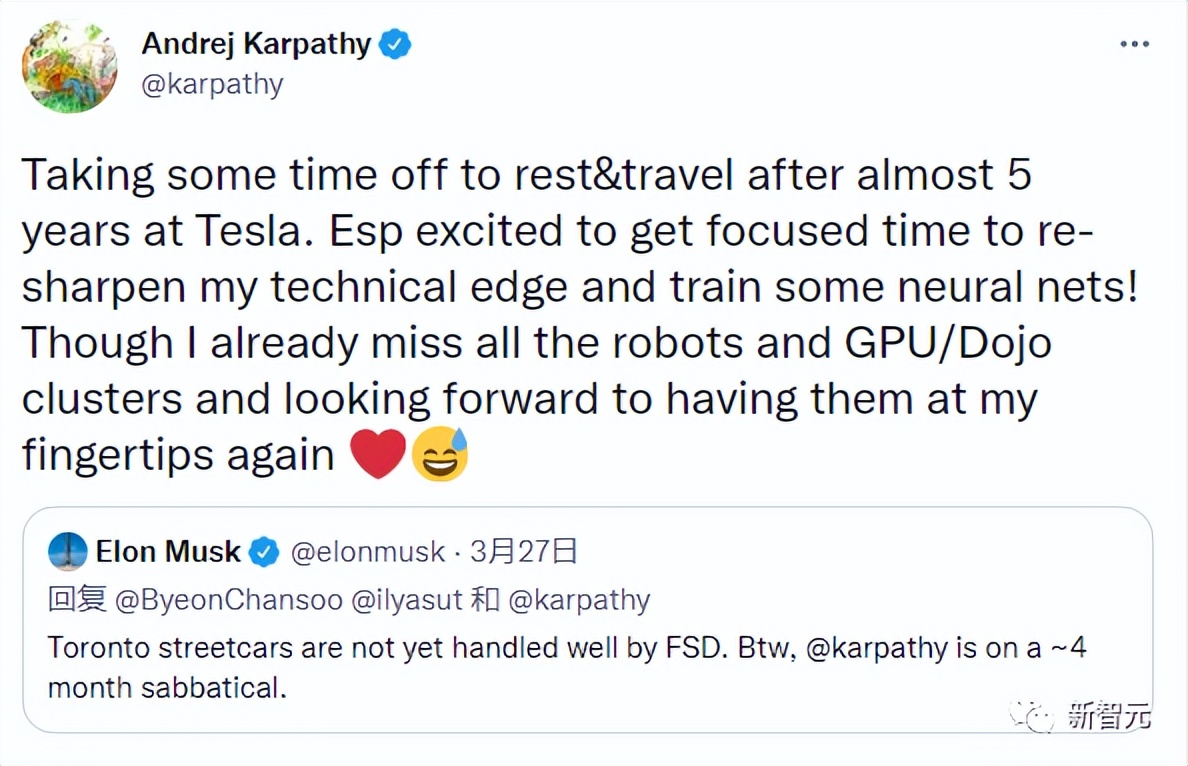The height and width of the screenshot is (766, 1188).
Task: Click the name Elon Musk in quoted tweet
Action: click(168, 551)
